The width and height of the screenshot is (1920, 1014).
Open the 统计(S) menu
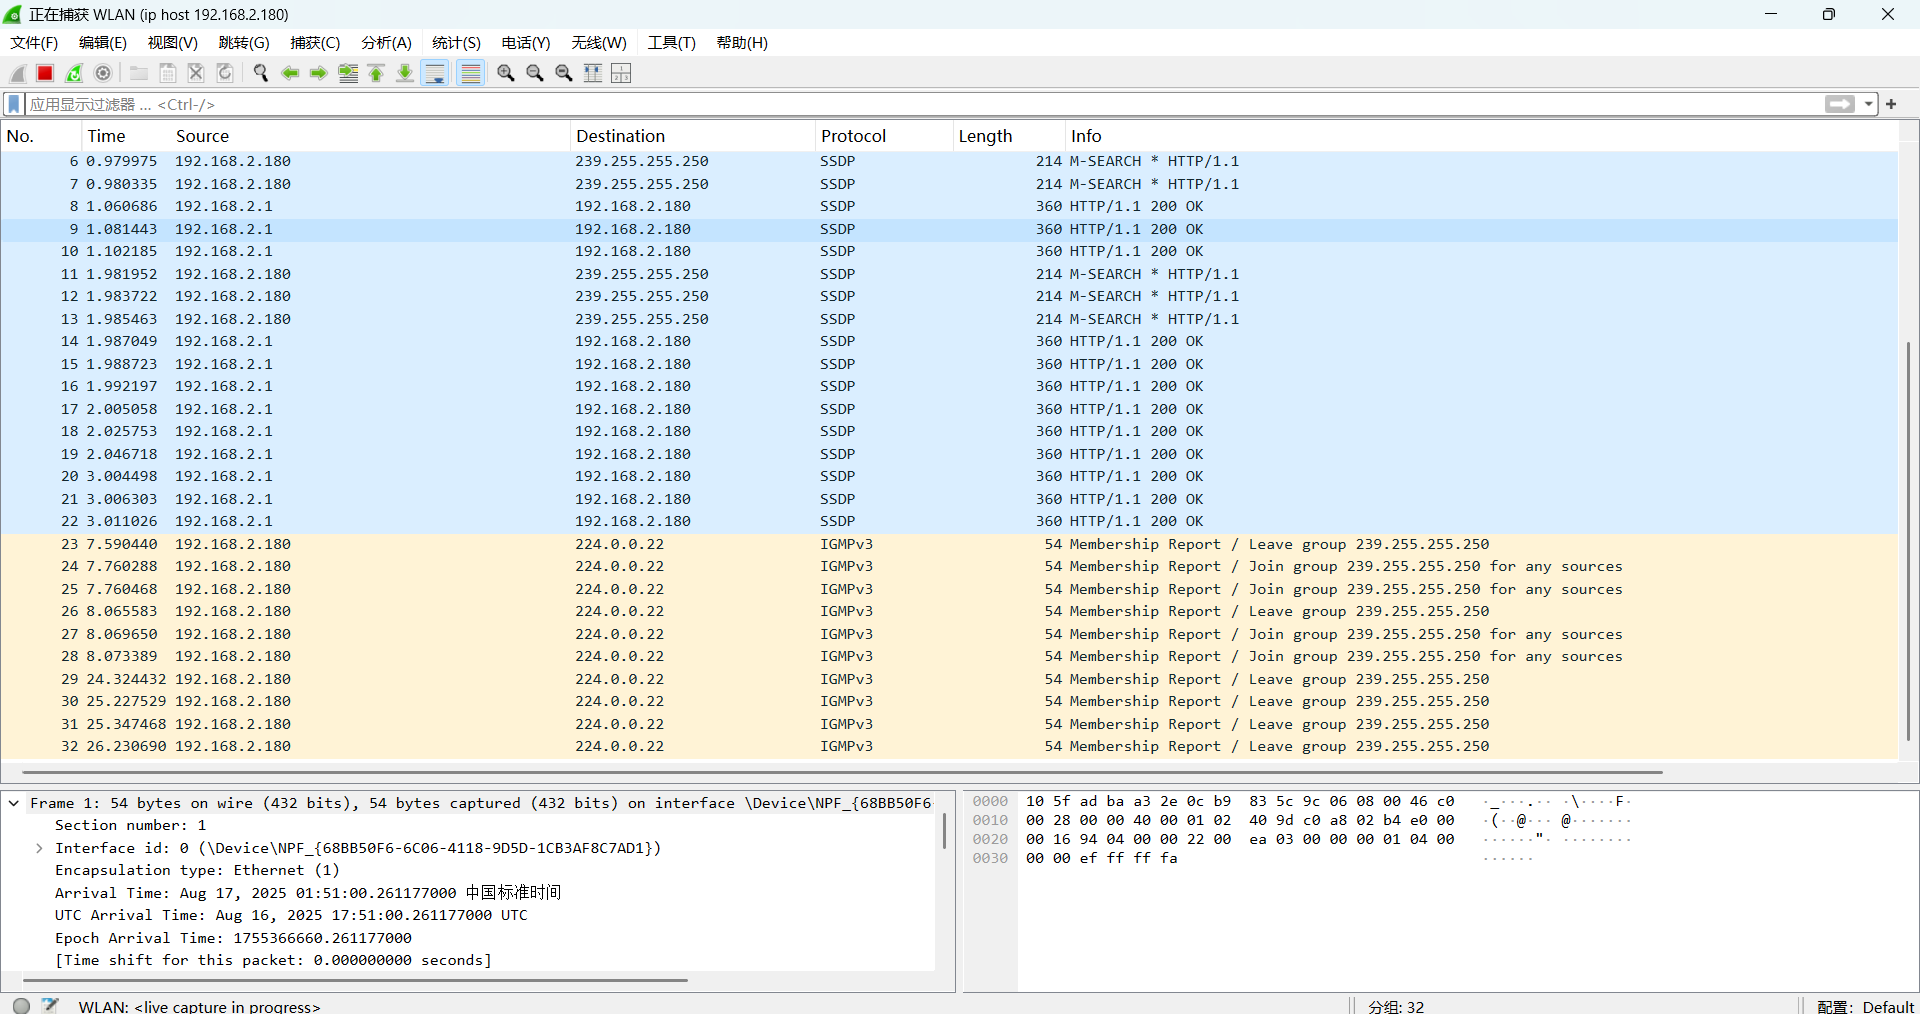point(456,43)
